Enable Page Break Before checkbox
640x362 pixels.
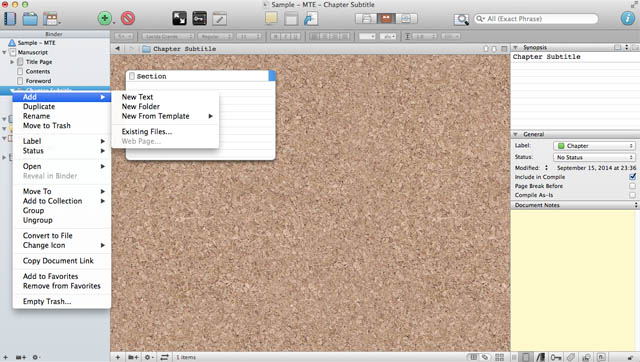(x=632, y=186)
